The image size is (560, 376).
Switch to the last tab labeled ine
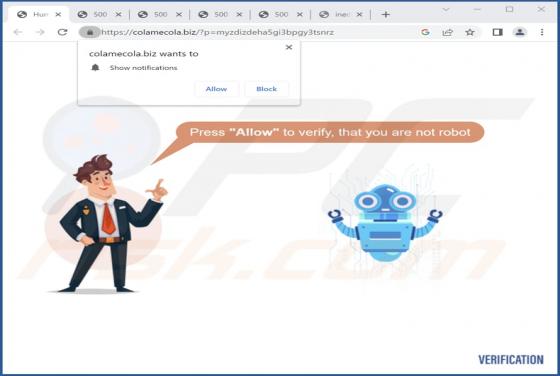tap(342, 14)
